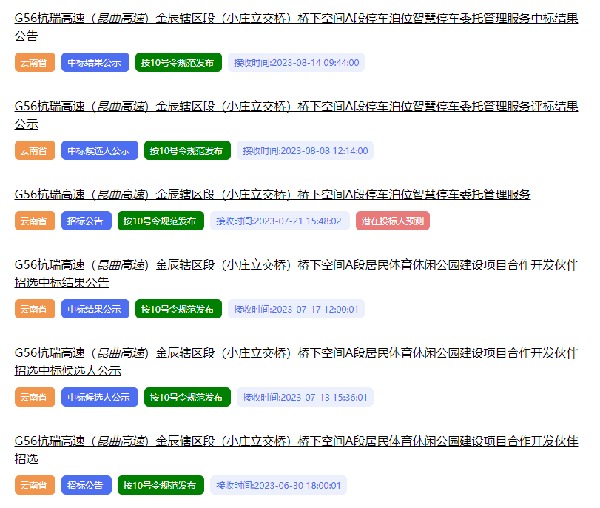
Task: Click 中标结果公示 tag dated 2023-07-17
Action: (95, 309)
